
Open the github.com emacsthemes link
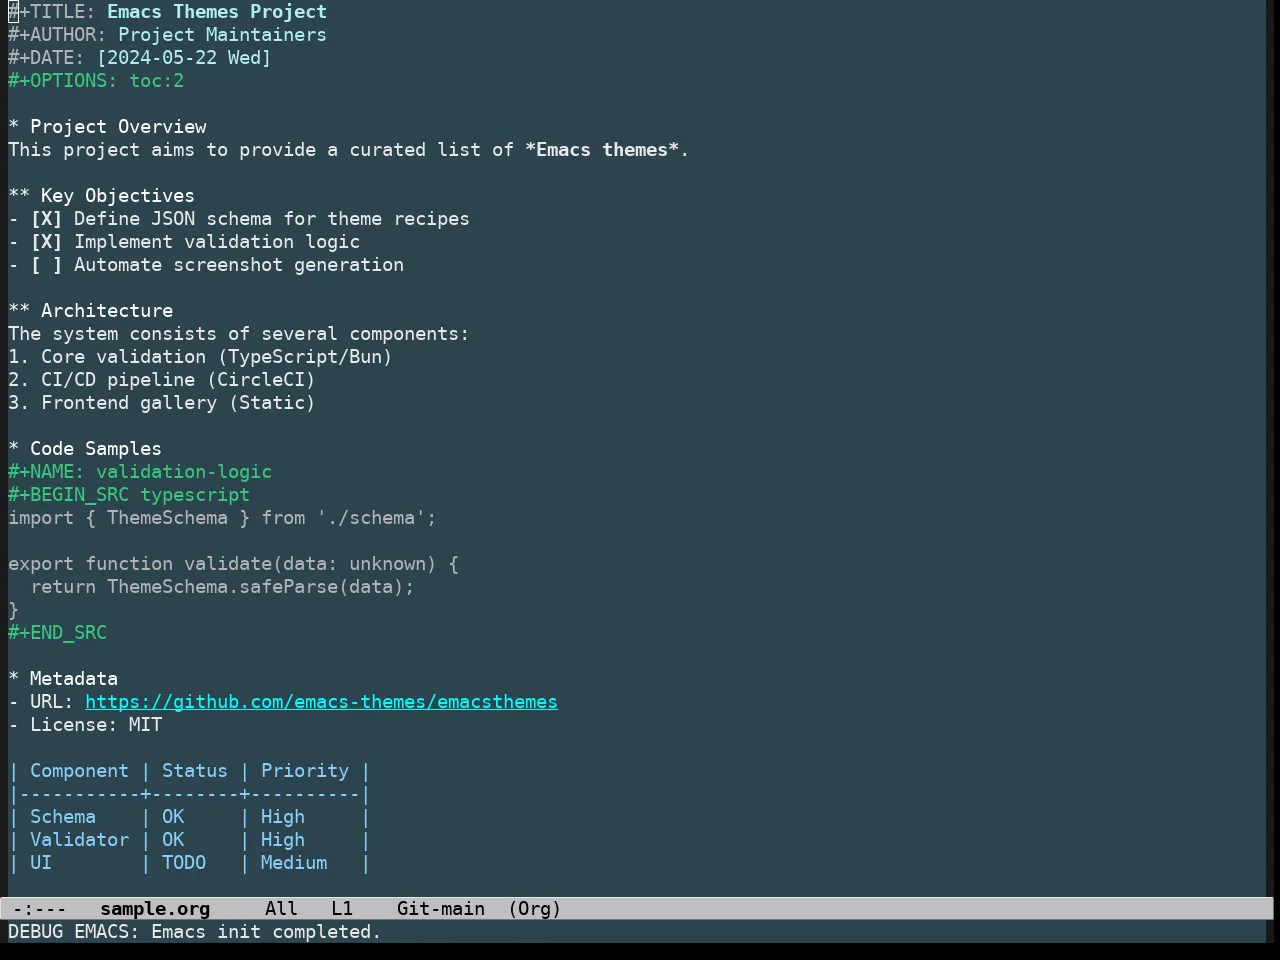321,702
